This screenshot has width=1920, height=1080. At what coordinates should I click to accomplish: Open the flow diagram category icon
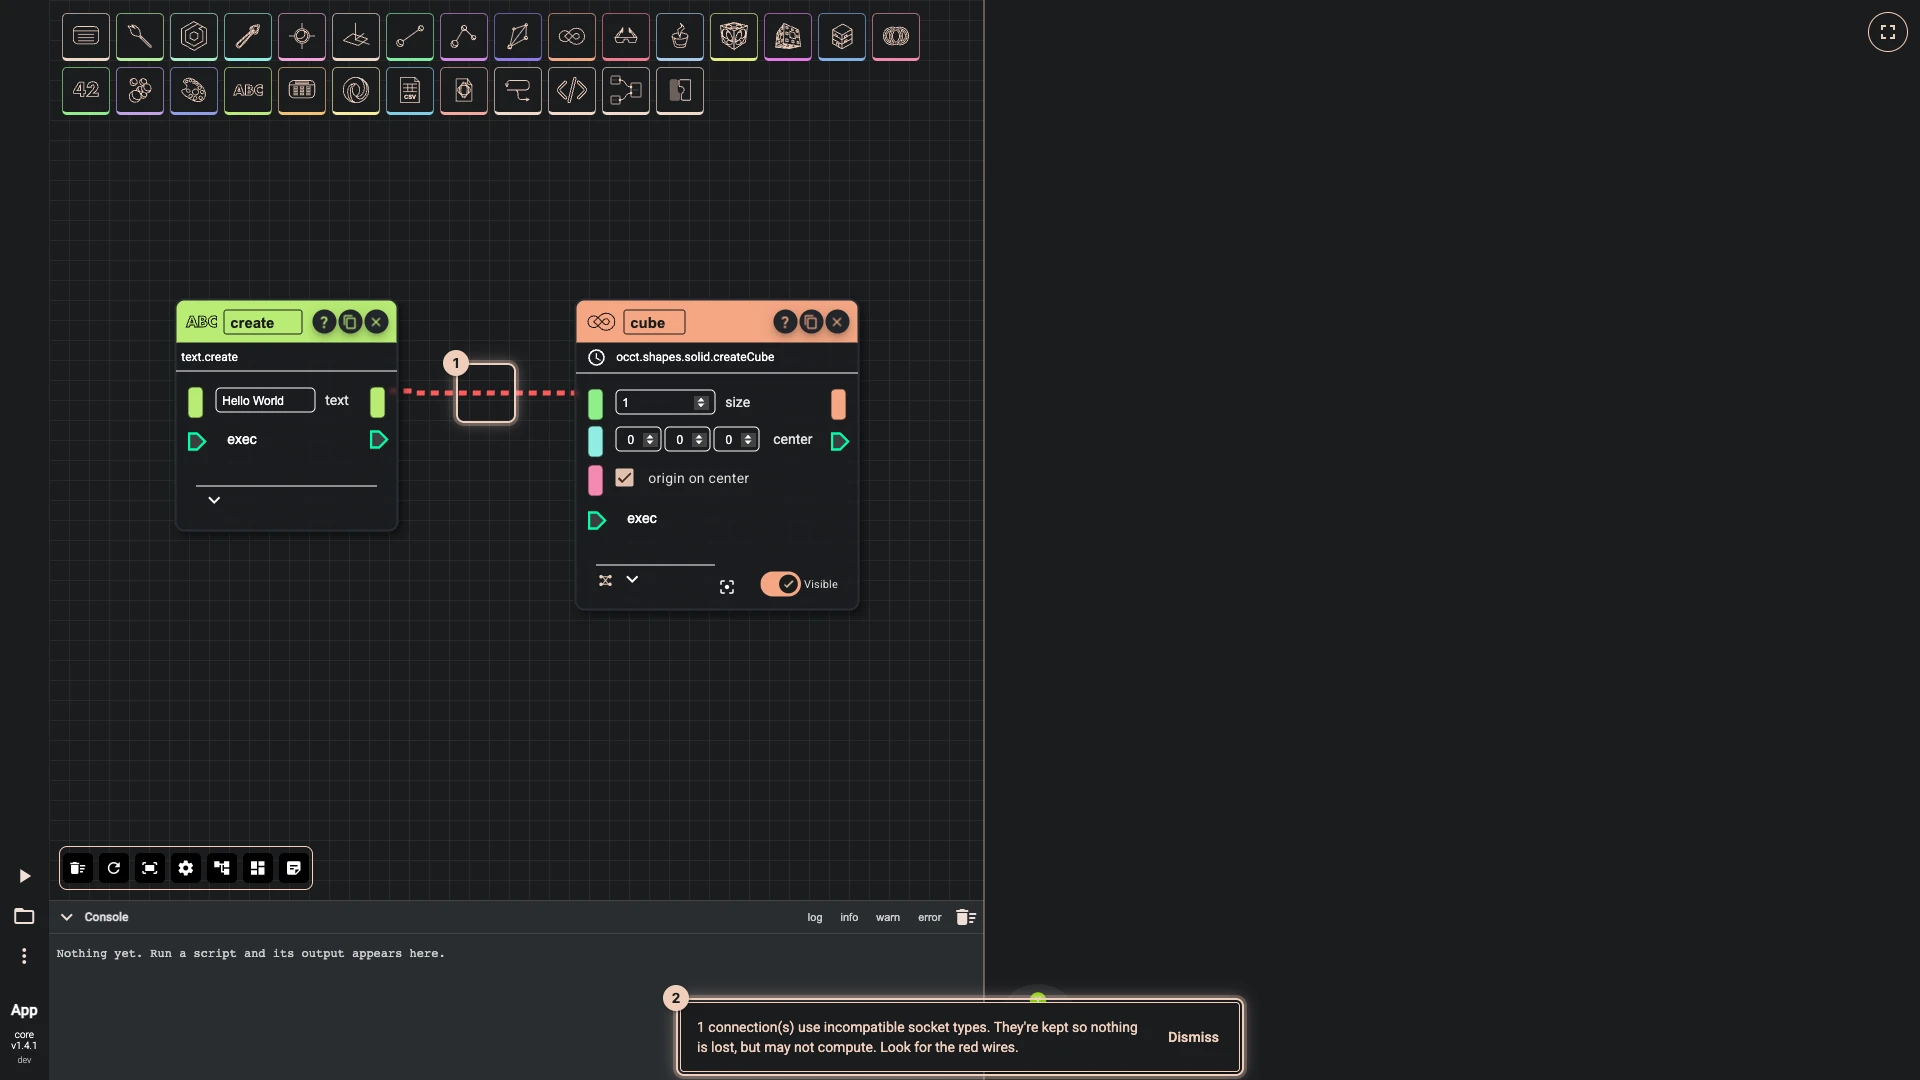626,91
